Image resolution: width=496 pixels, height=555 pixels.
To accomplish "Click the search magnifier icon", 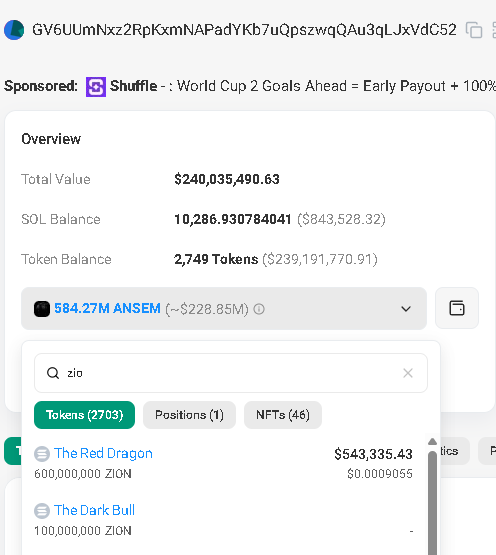I will tap(53, 373).
